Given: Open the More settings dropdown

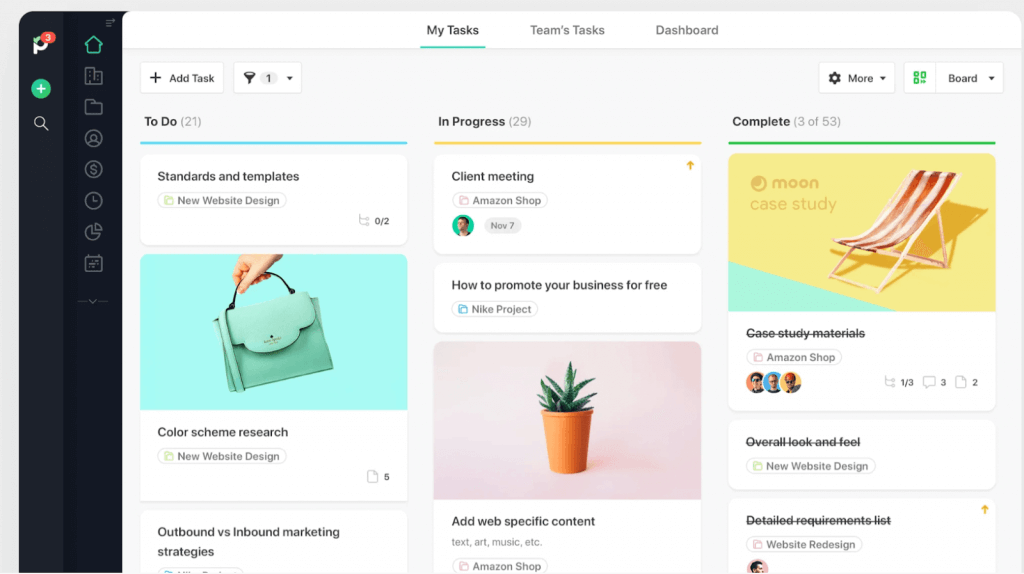Looking at the screenshot, I should click(x=857, y=78).
